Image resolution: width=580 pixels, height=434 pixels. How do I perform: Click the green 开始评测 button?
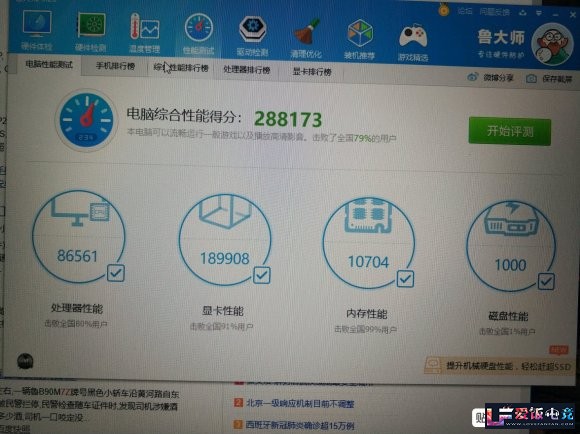coord(510,131)
